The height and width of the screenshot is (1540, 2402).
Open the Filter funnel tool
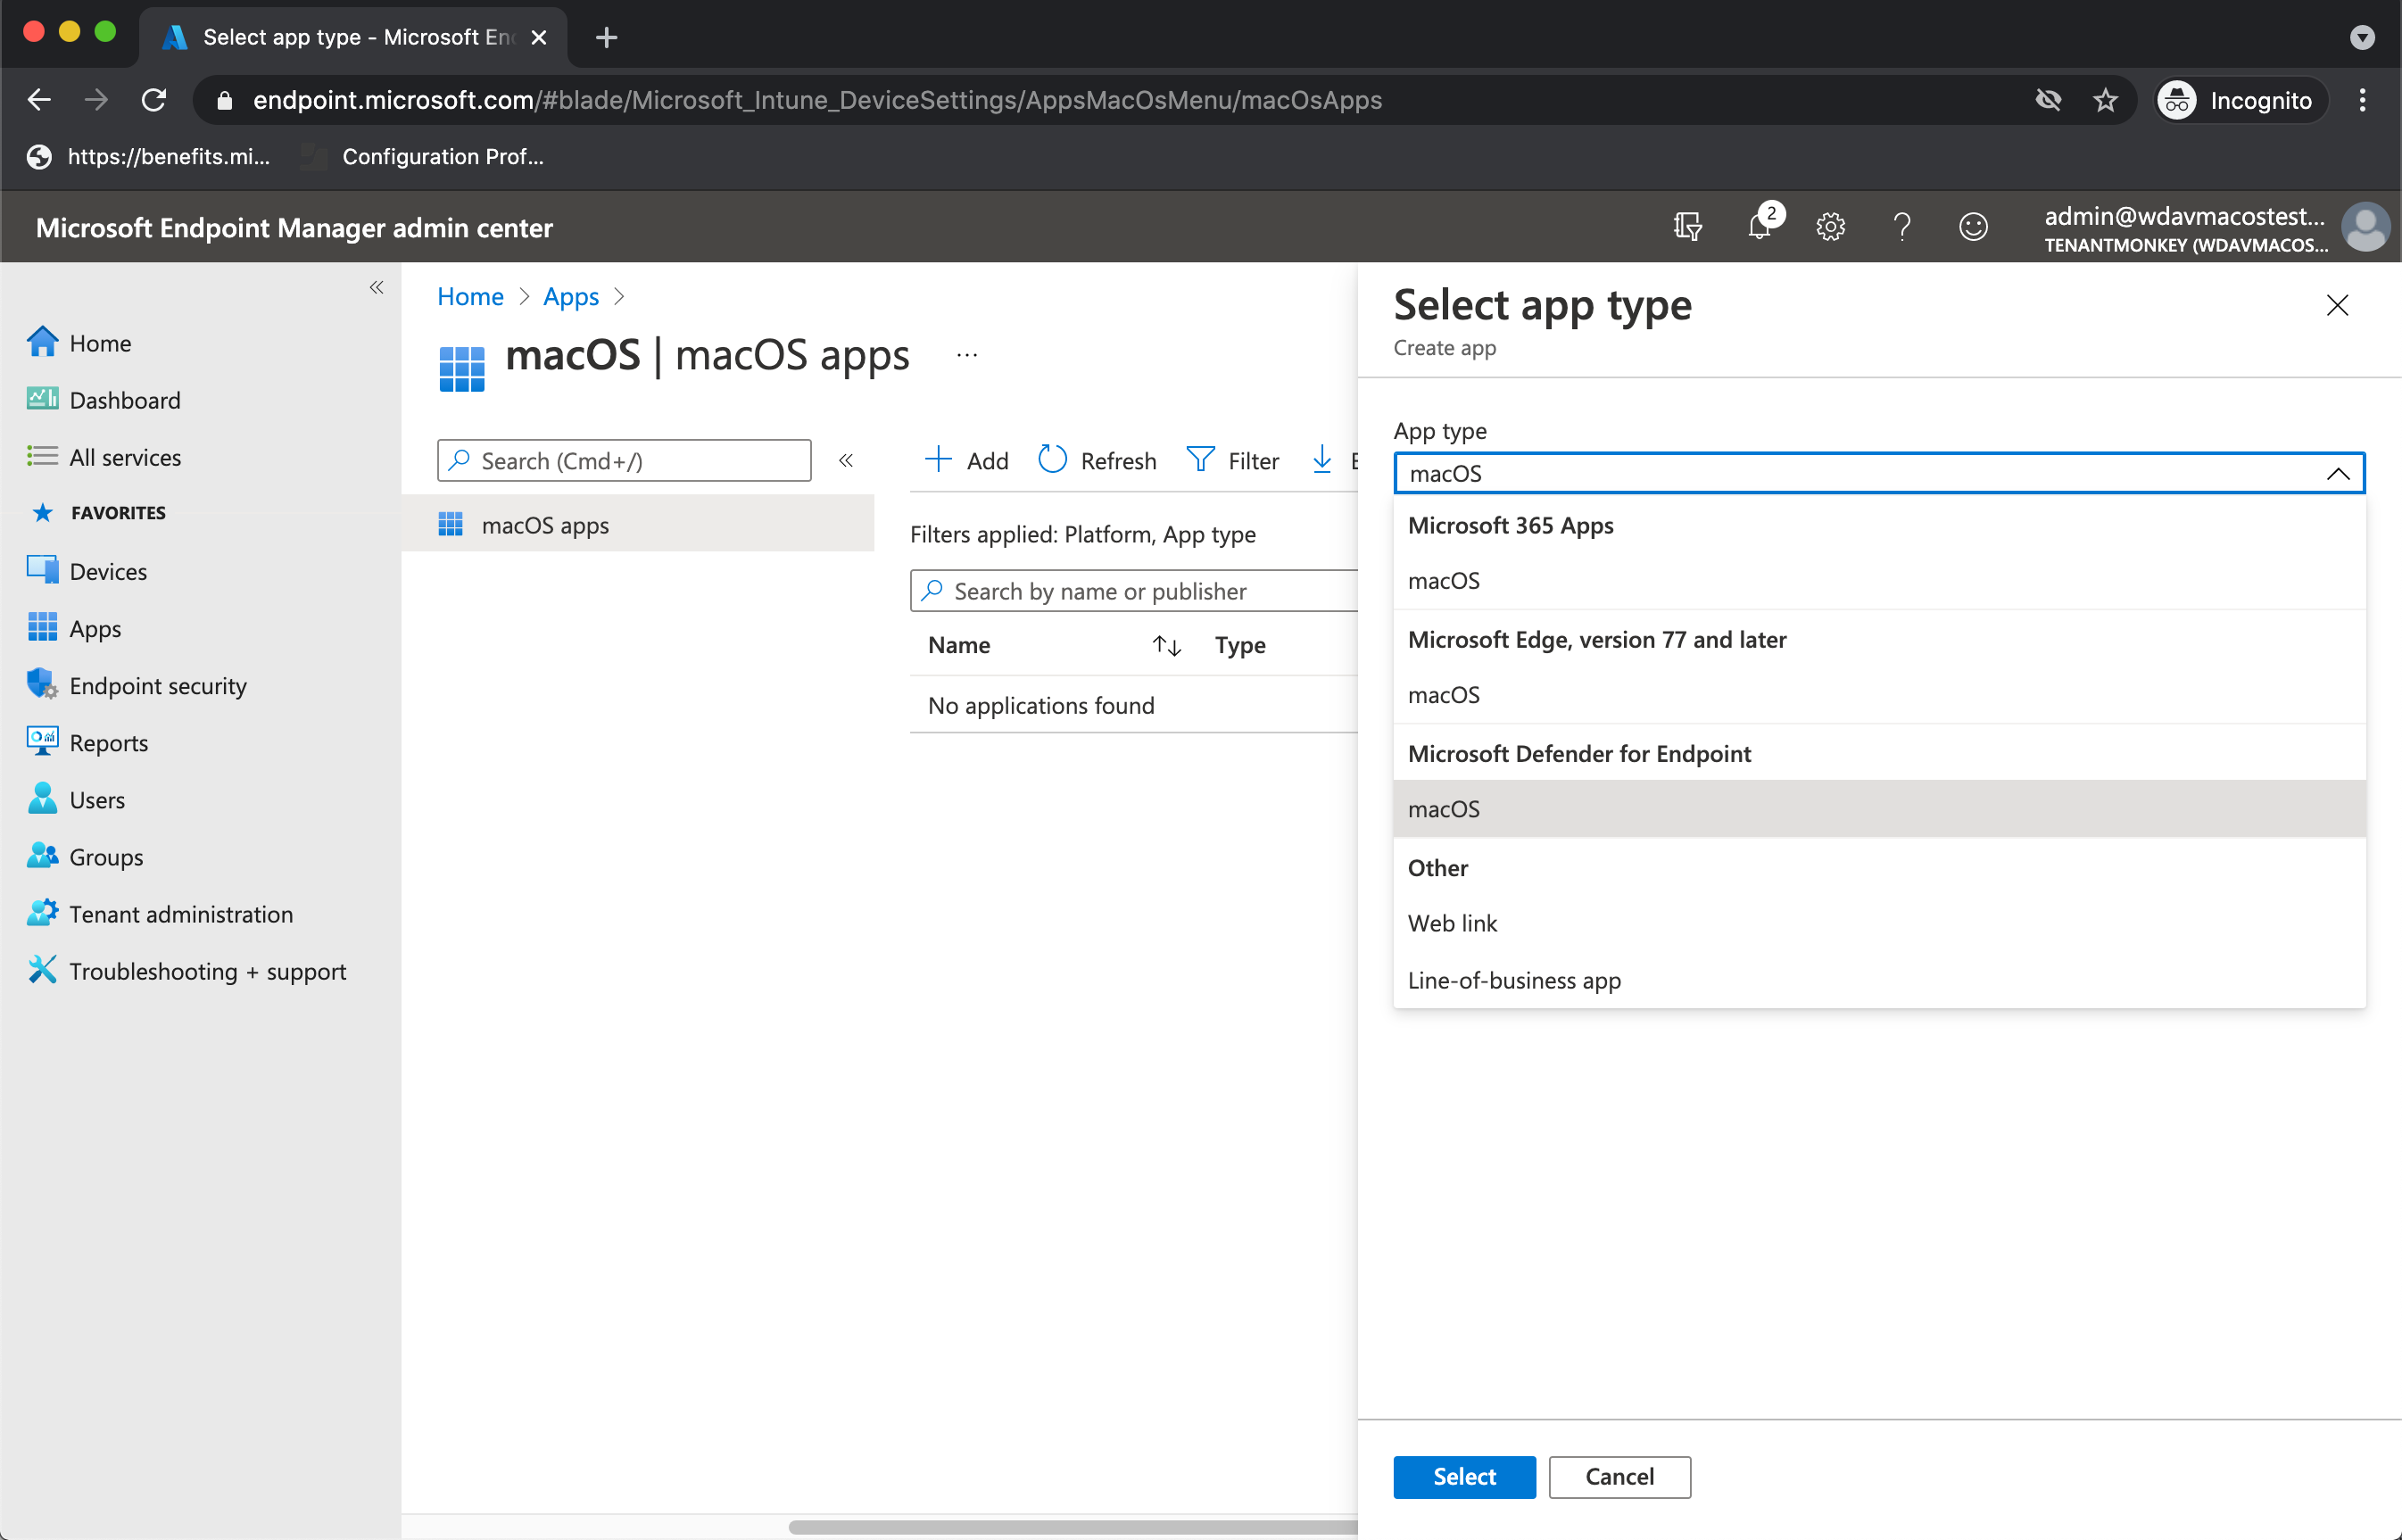1232,460
